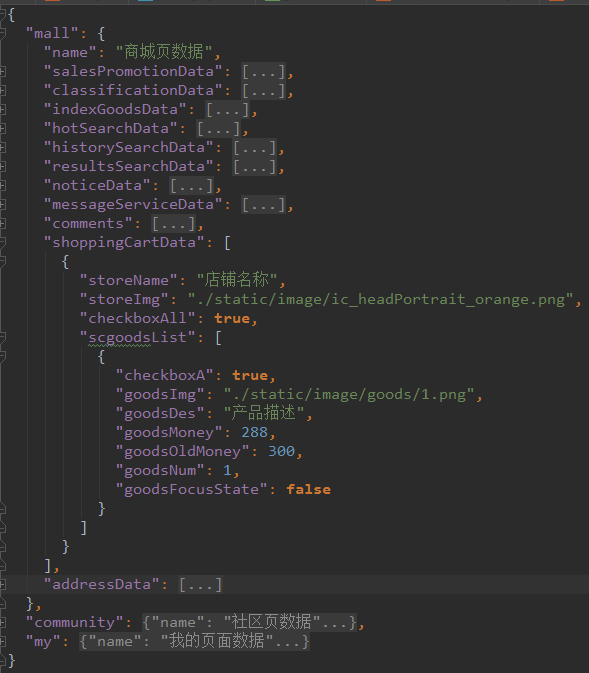
Task: Click the gutter plus marker beside comments
Action: tap(3, 224)
